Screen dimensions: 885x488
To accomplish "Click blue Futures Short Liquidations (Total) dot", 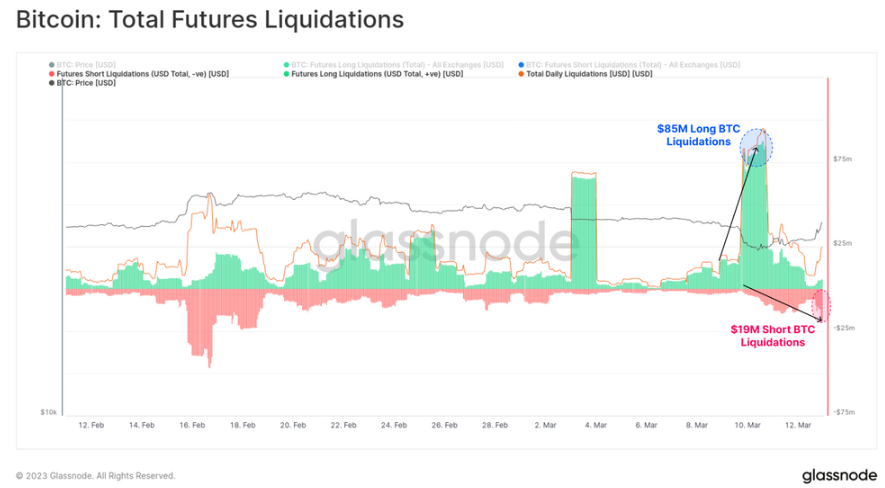I will pos(521,64).
